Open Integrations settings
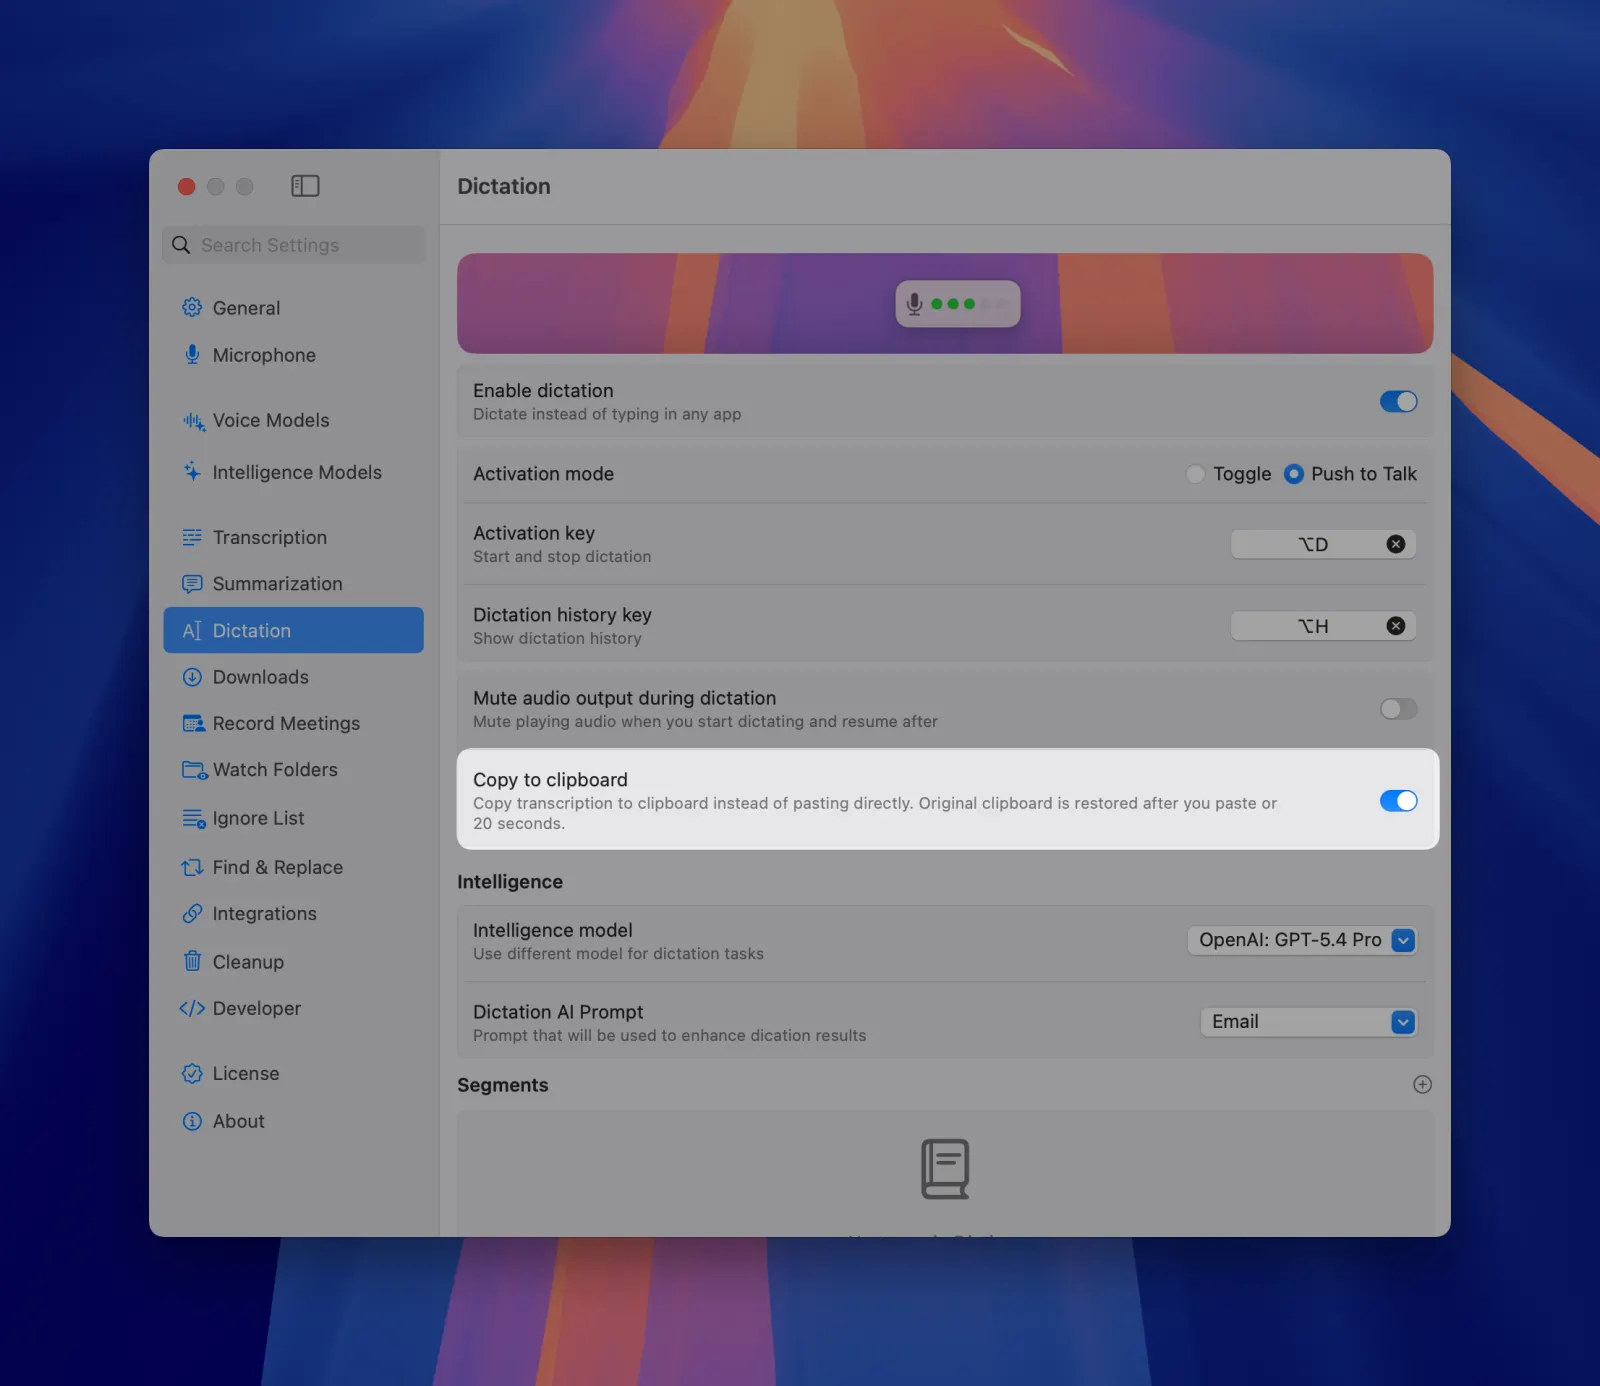This screenshot has height=1386, width=1600. click(x=293, y=914)
